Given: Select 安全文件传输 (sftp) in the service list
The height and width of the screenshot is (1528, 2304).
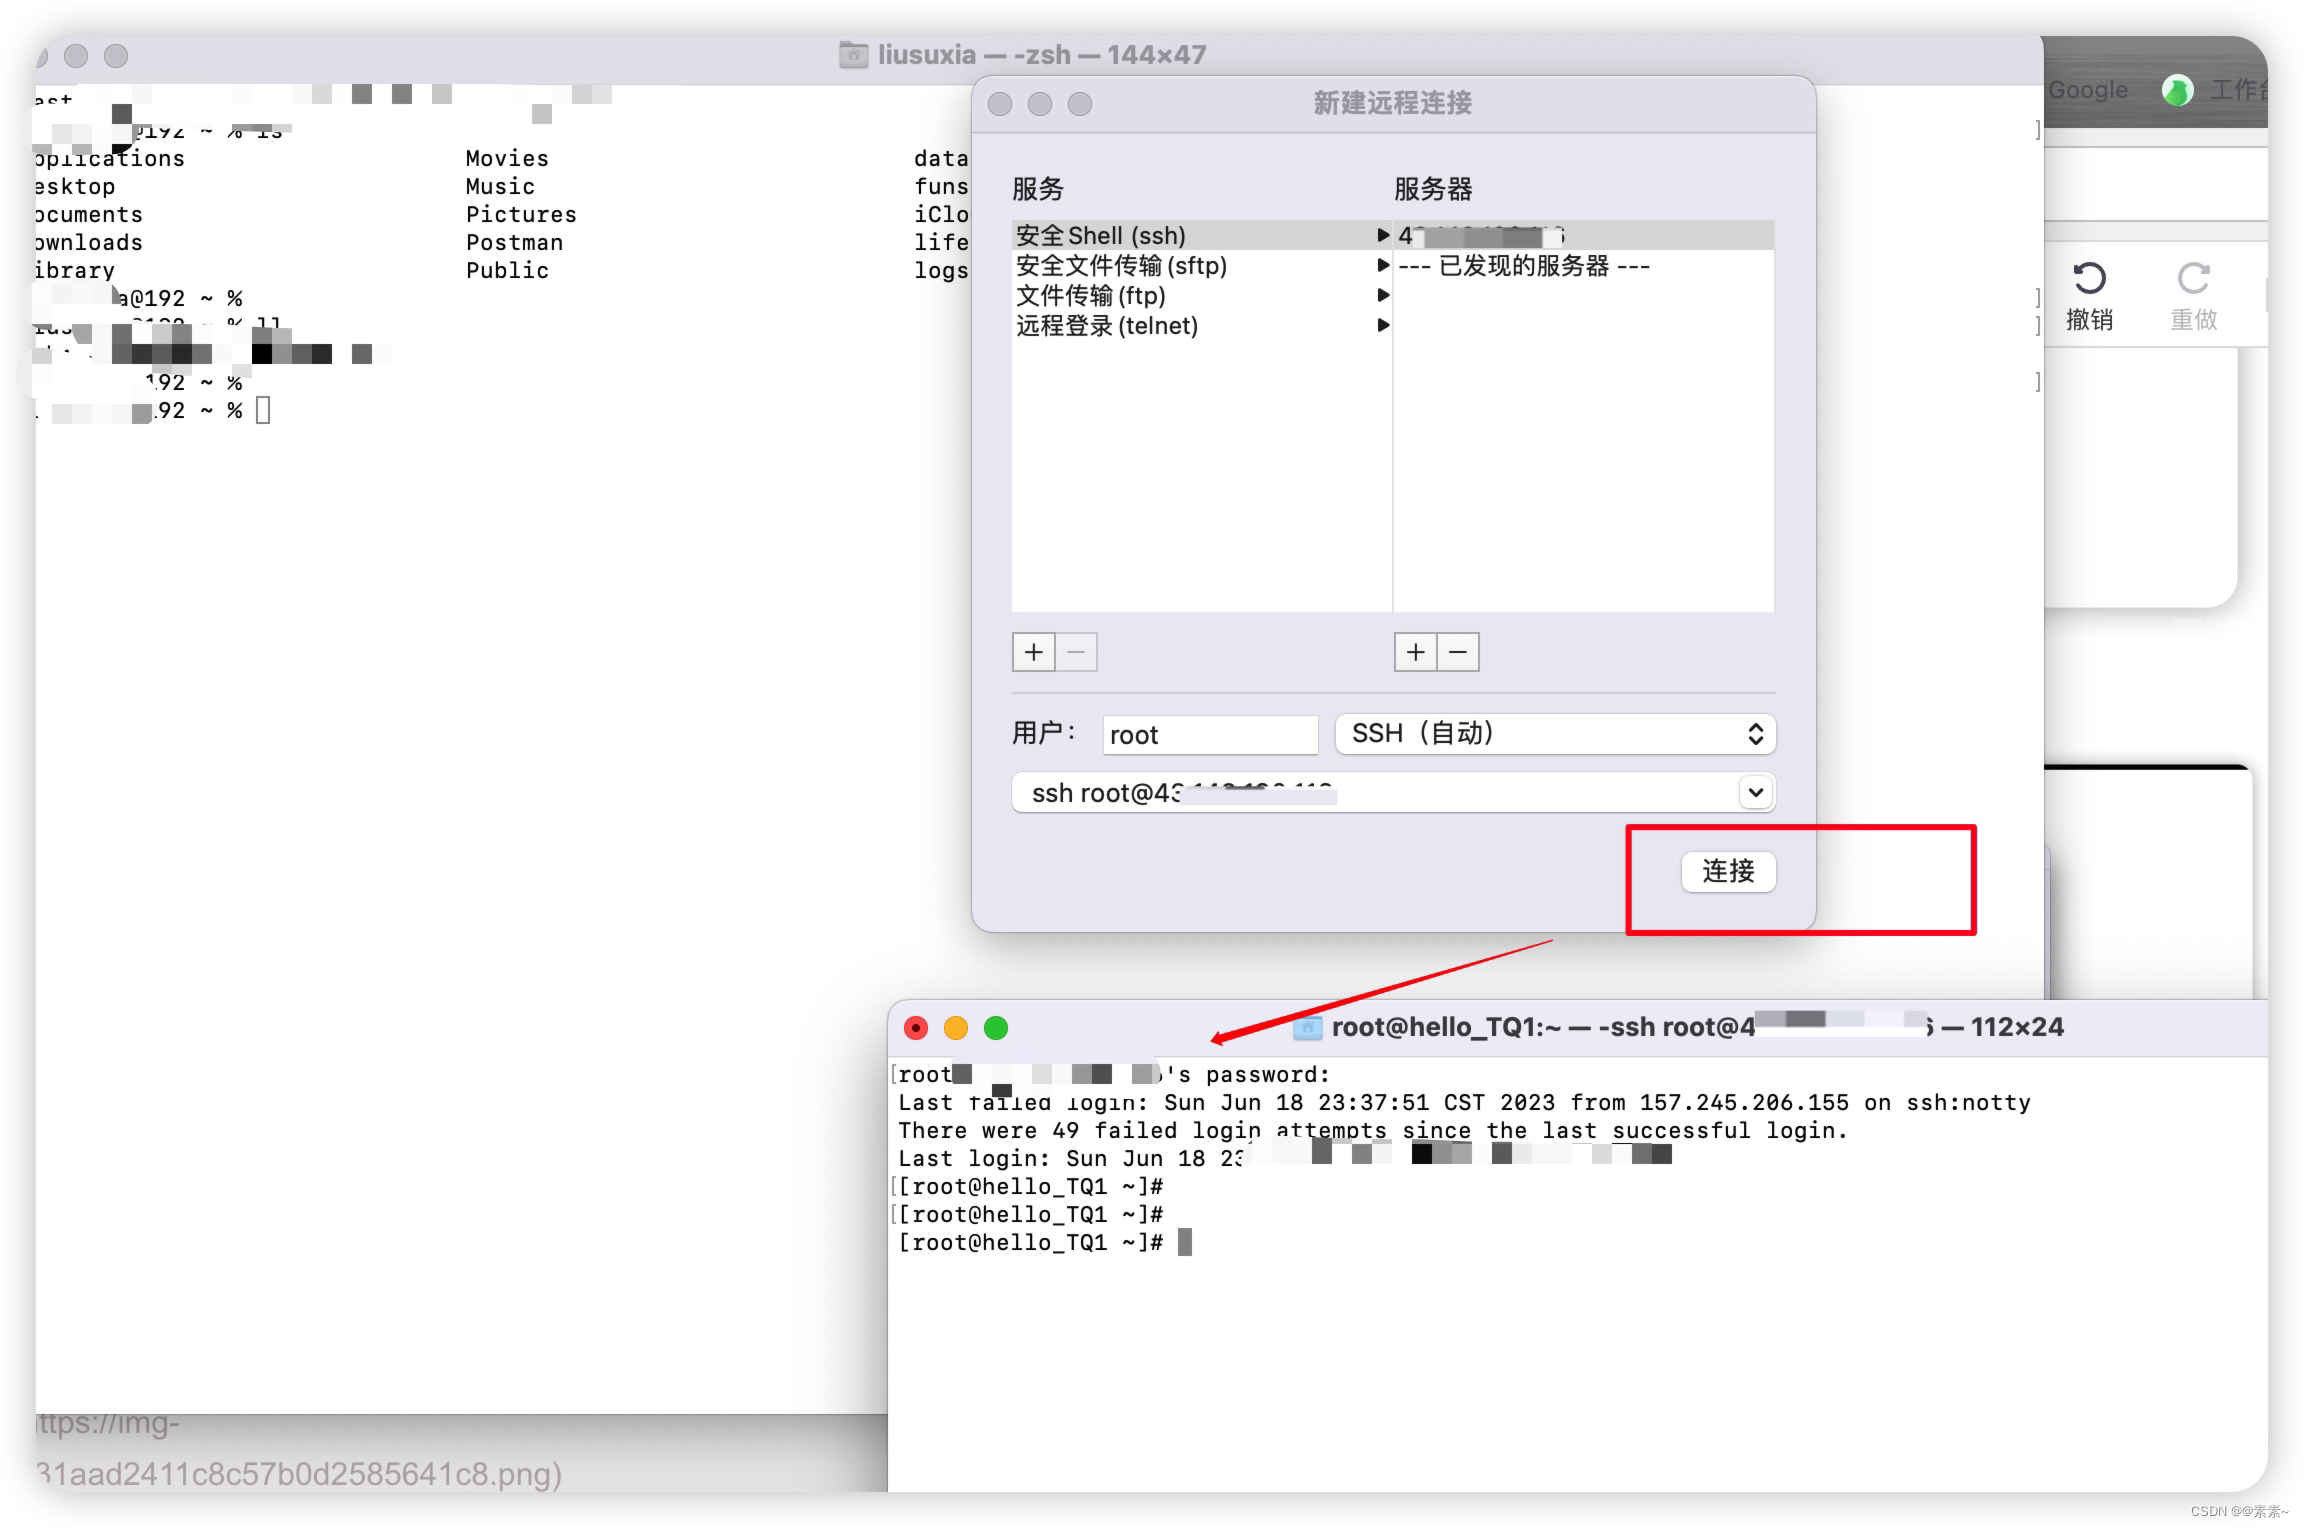Looking at the screenshot, I should point(1120,265).
